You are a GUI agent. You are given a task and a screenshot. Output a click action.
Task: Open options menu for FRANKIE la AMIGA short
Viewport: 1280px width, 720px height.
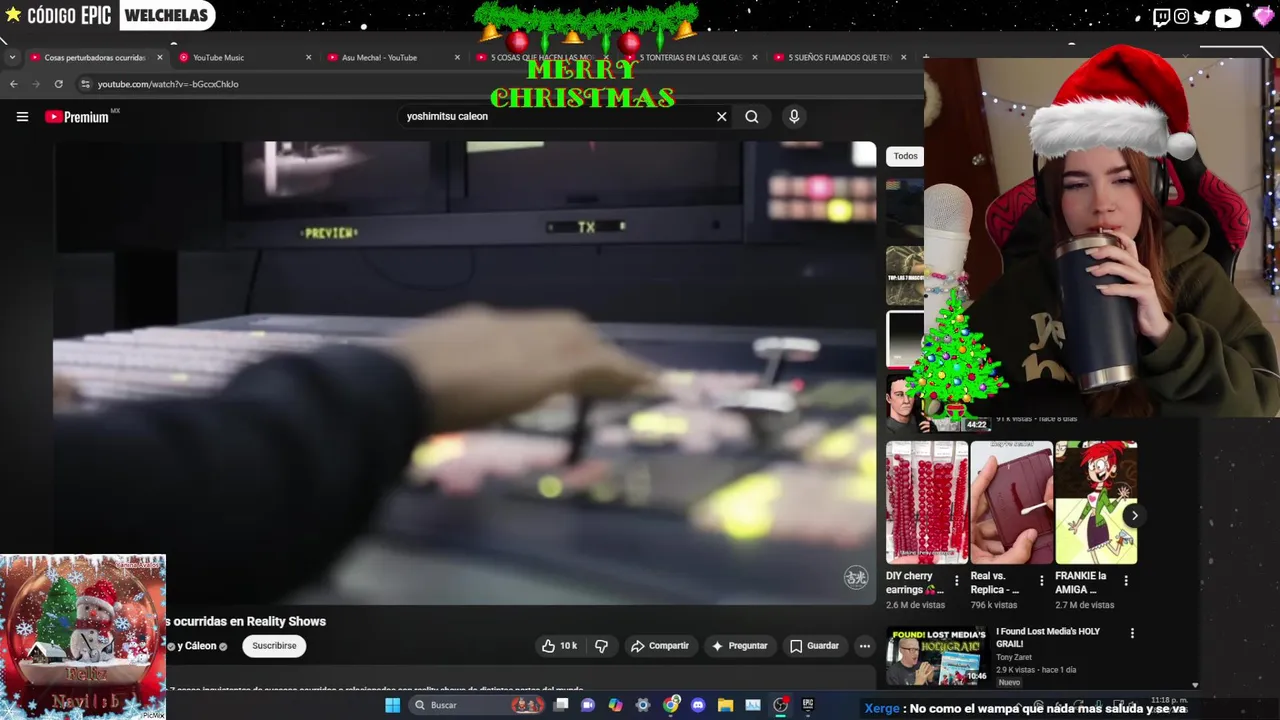pyautogui.click(x=1126, y=580)
